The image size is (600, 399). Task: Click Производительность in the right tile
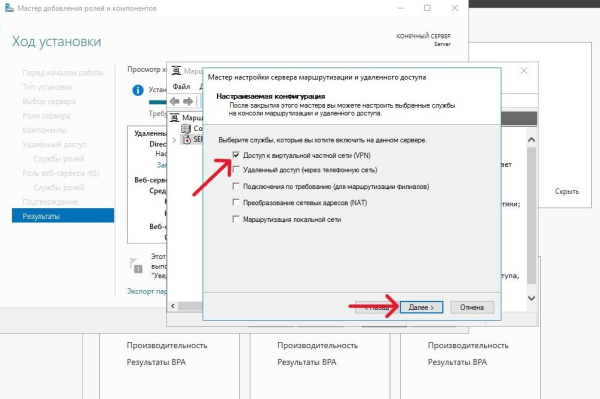coord(468,345)
